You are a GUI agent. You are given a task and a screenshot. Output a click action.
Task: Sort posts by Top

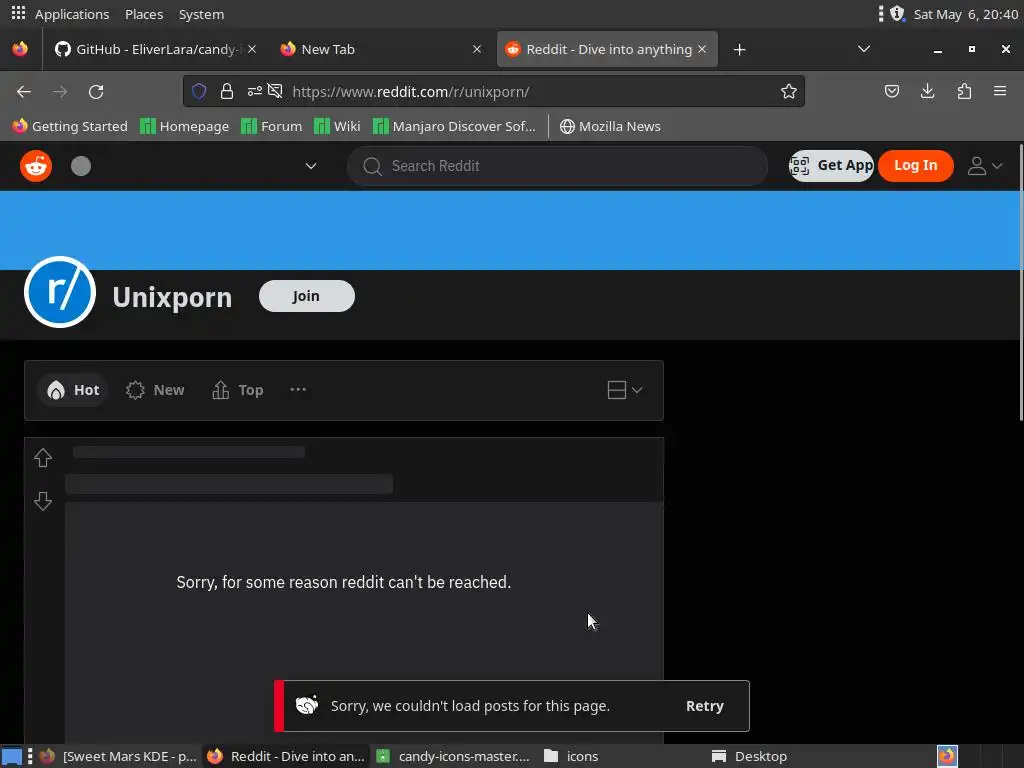(x=238, y=390)
